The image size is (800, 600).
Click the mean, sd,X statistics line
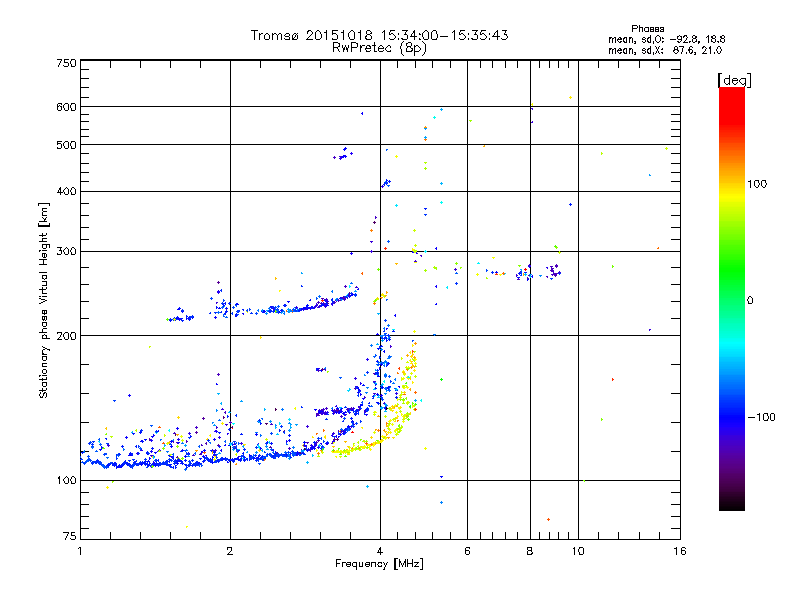click(x=665, y=50)
